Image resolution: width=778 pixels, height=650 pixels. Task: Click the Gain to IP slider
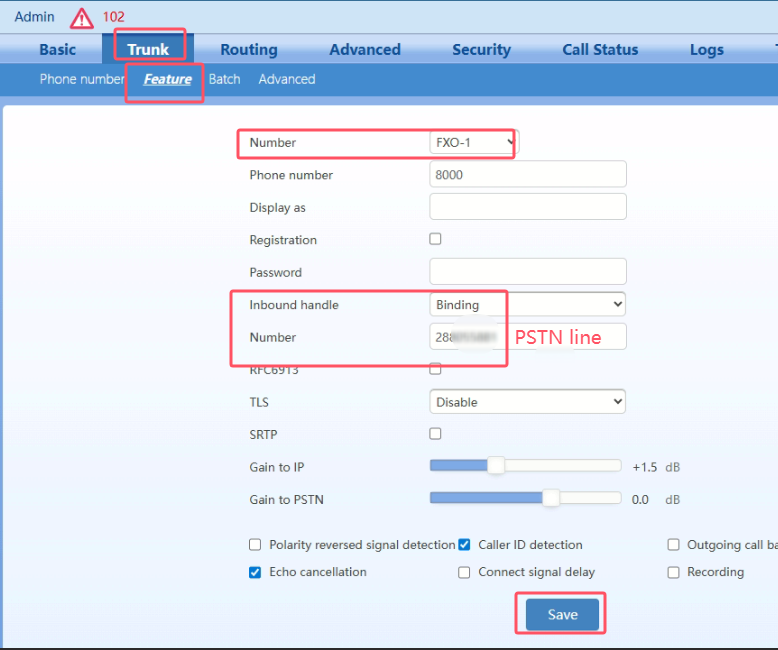tap(495, 466)
